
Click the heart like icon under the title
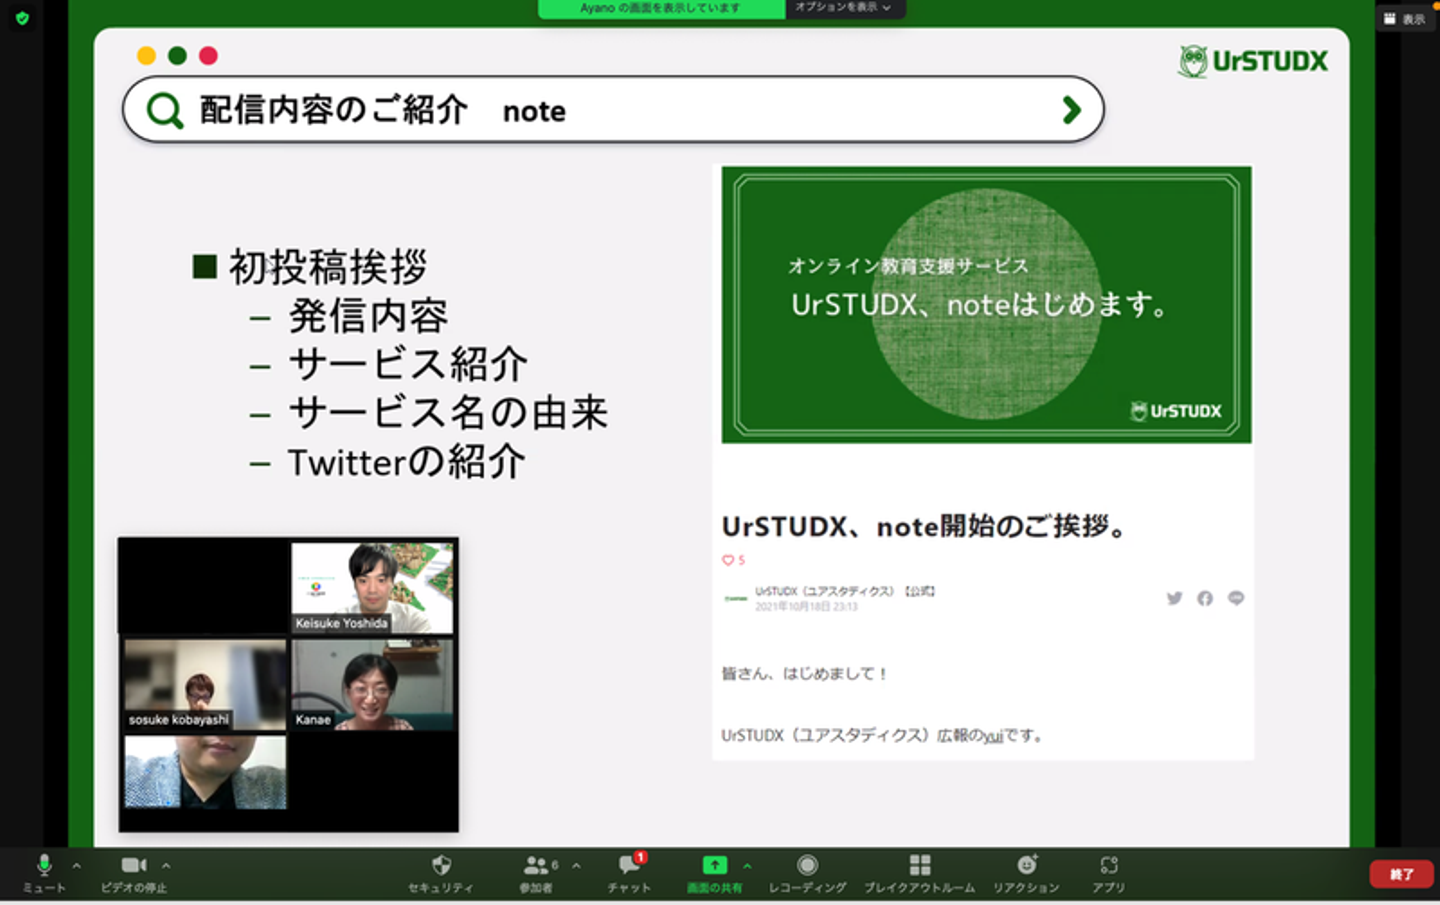point(728,560)
